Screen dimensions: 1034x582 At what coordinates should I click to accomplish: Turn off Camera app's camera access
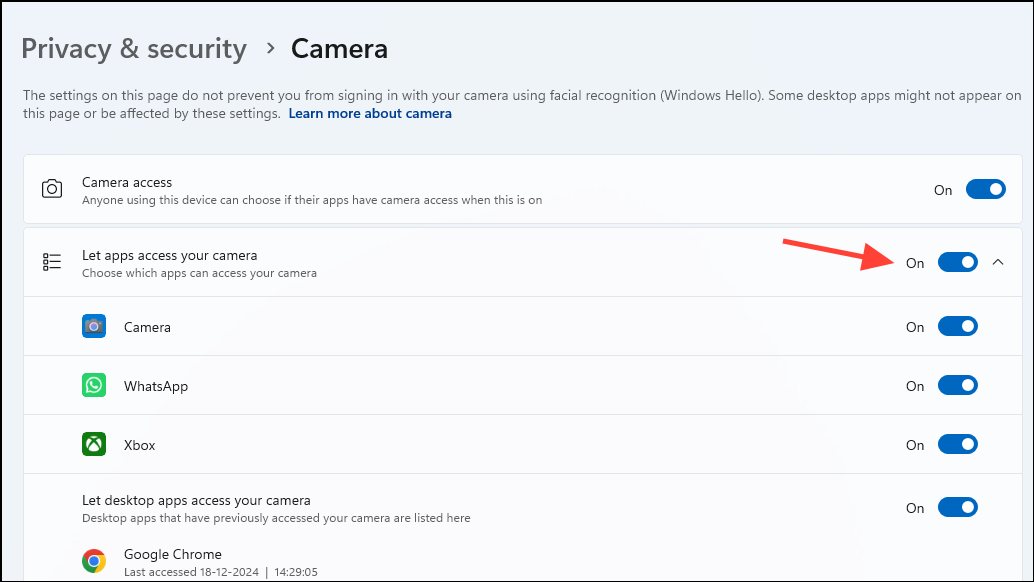click(957, 327)
